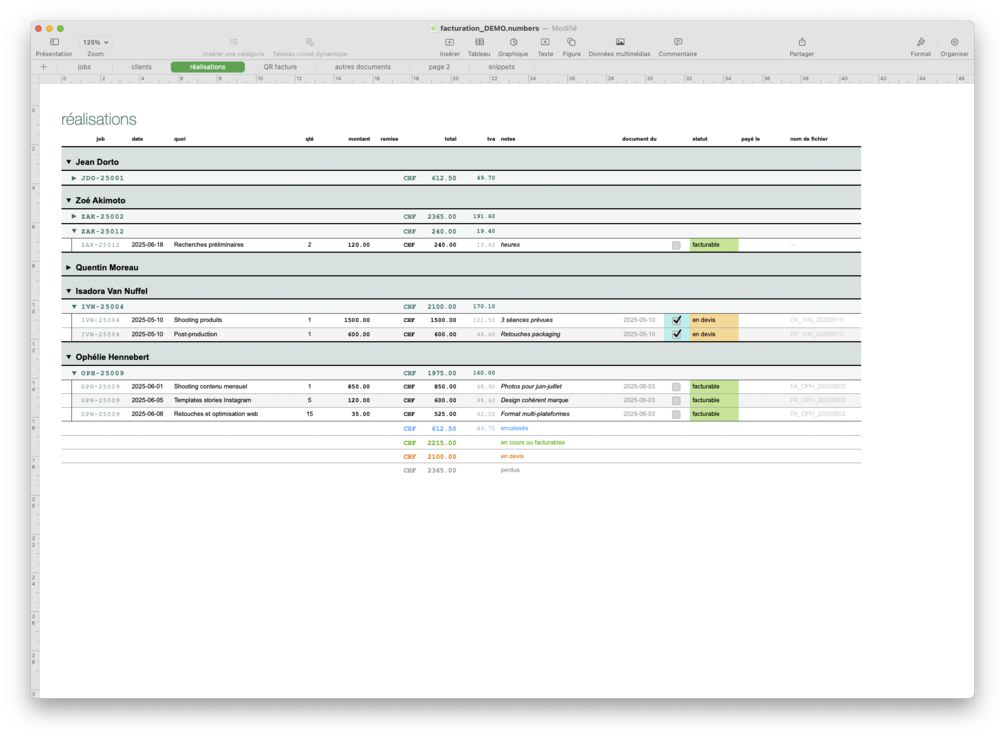Check the box for Recherches préliminaires
The height and width of the screenshot is (739, 1005).
click(676, 245)
